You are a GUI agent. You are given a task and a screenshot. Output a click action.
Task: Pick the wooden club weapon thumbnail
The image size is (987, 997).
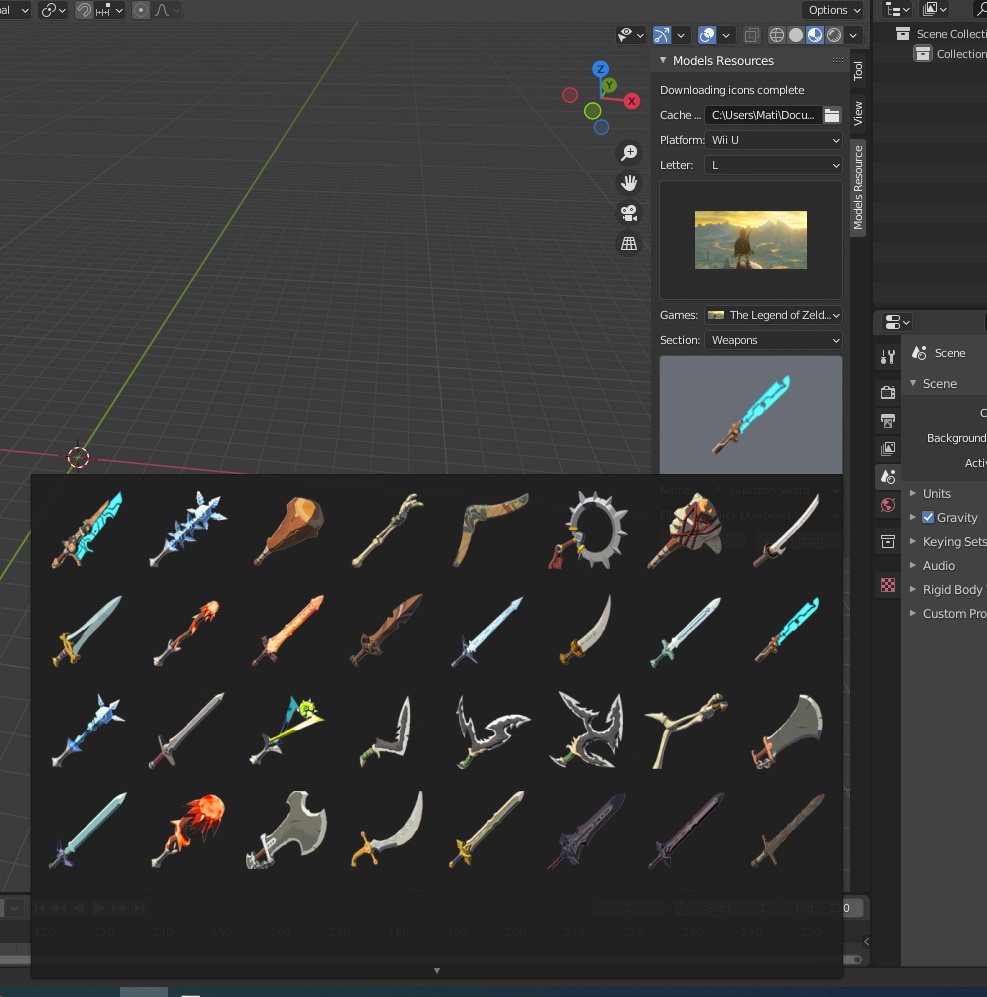289,531
